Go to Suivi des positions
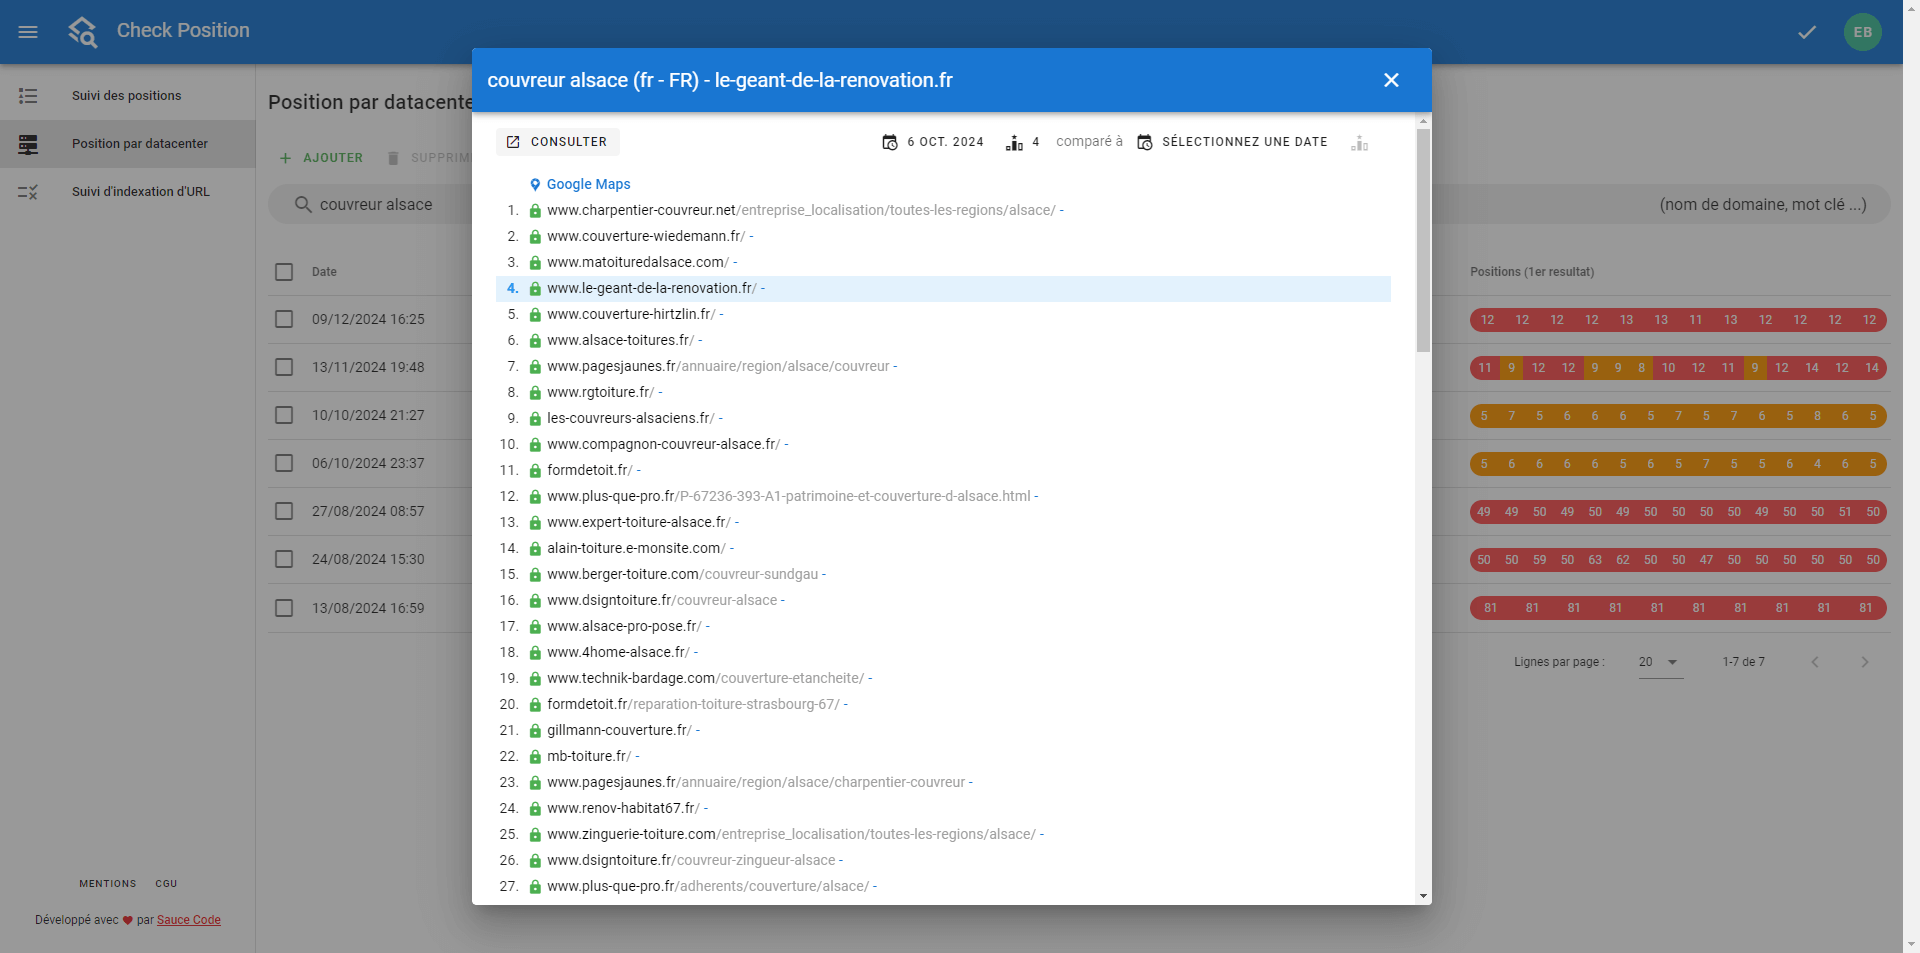This screenshot has height=953, width=1920. tap(127, 96)
